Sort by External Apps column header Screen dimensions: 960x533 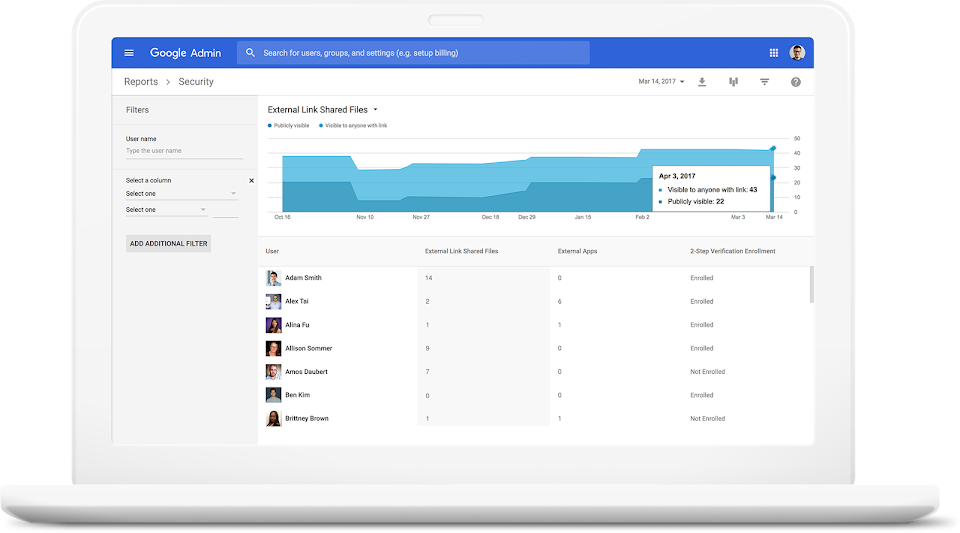[x=577, y=251]
